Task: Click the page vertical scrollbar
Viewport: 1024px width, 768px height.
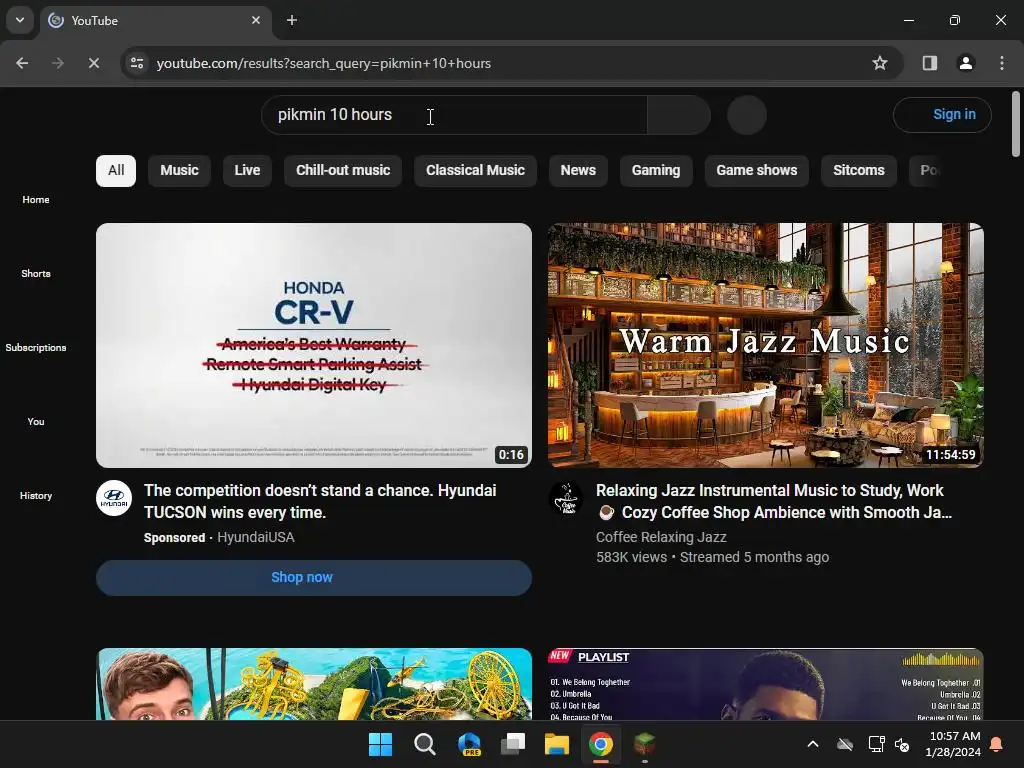Action: click(1016, 124)
